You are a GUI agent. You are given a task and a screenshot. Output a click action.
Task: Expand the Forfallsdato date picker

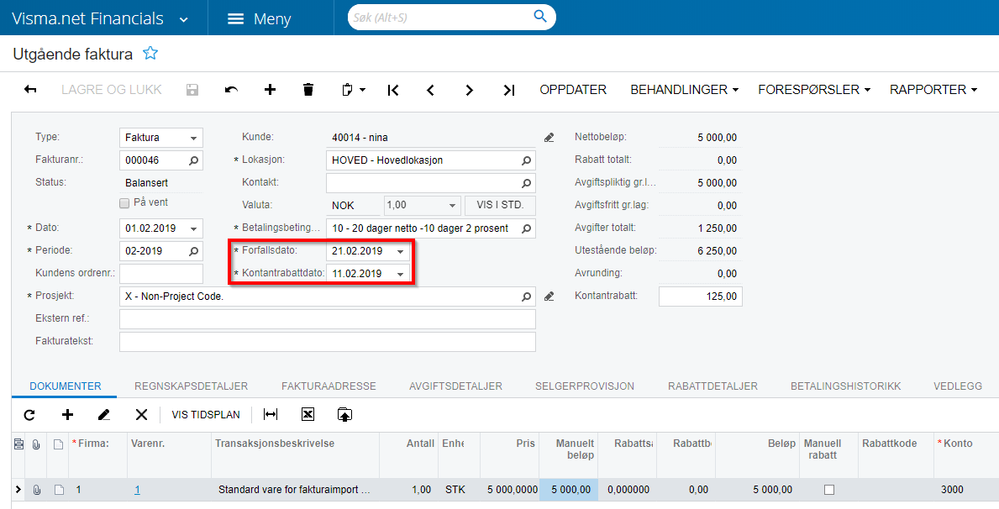click(401, 251)
